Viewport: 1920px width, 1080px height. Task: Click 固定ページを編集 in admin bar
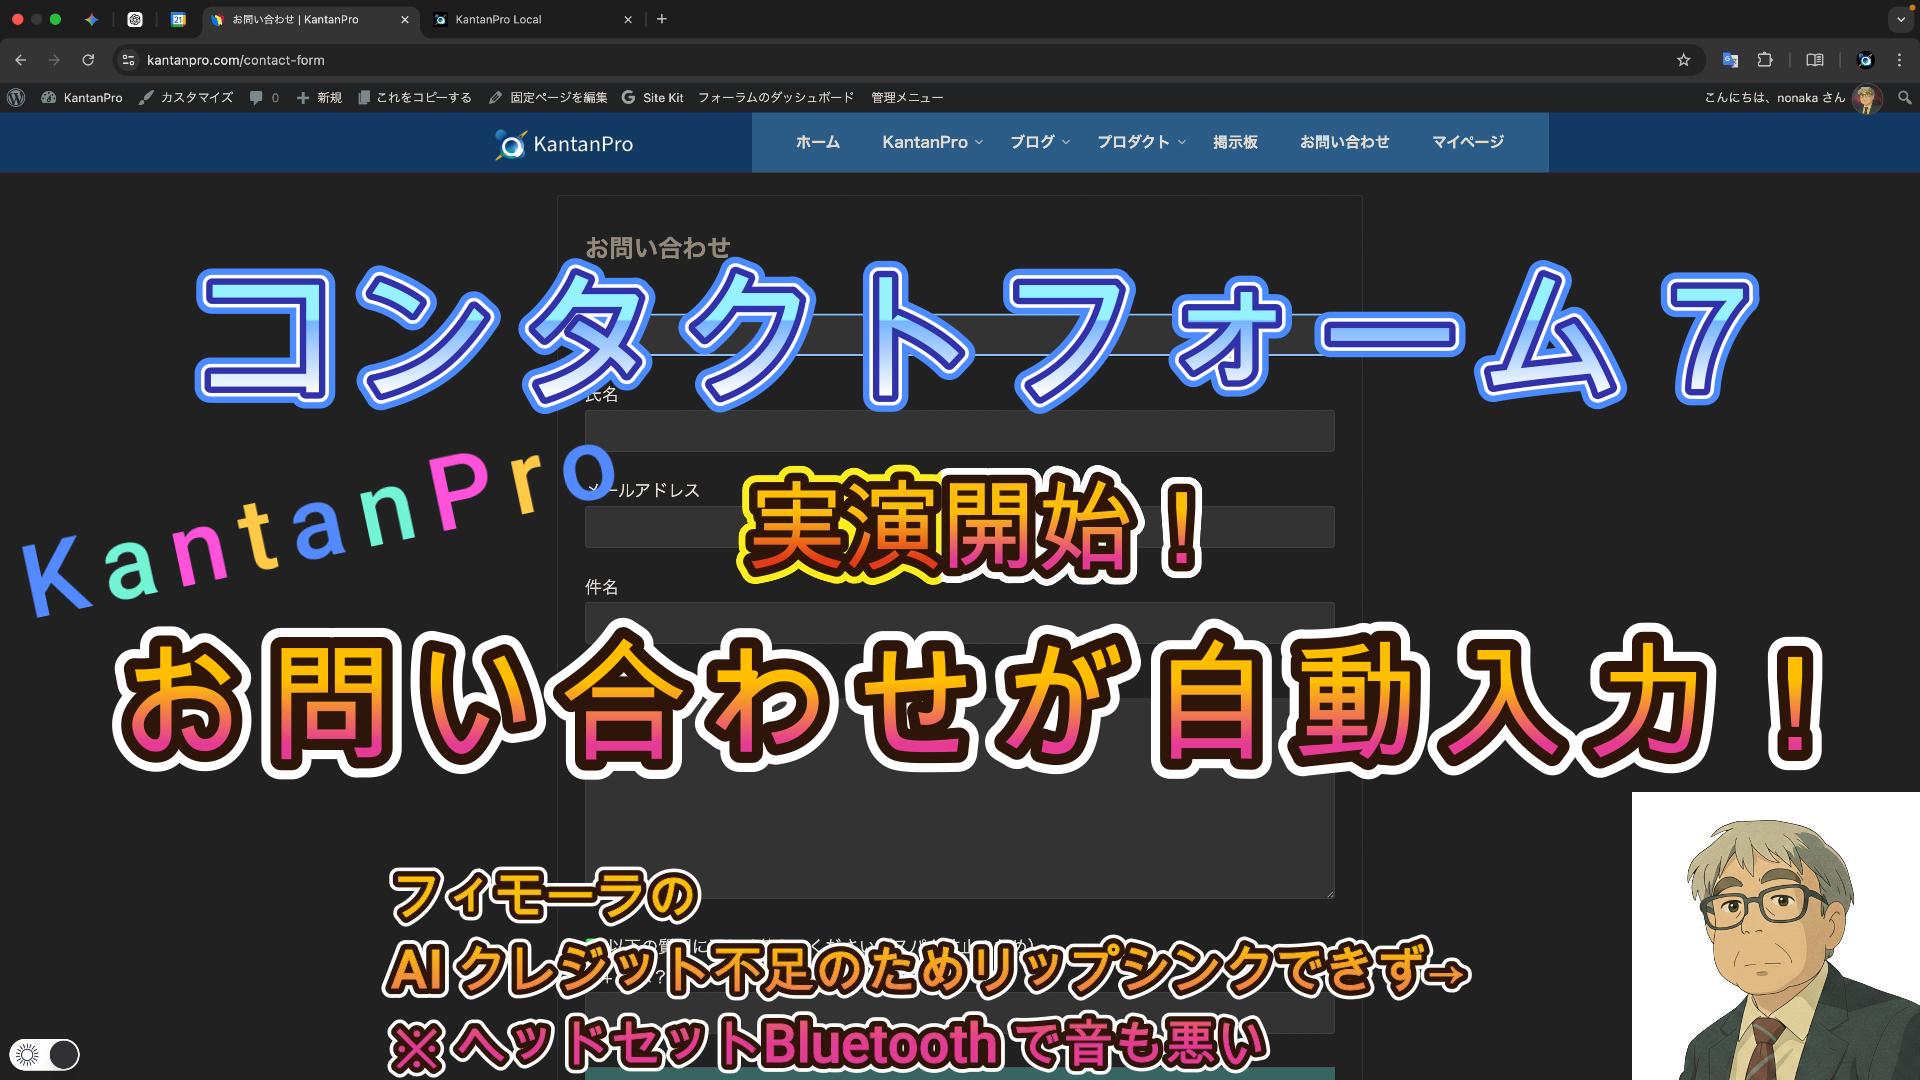[548, 97]
